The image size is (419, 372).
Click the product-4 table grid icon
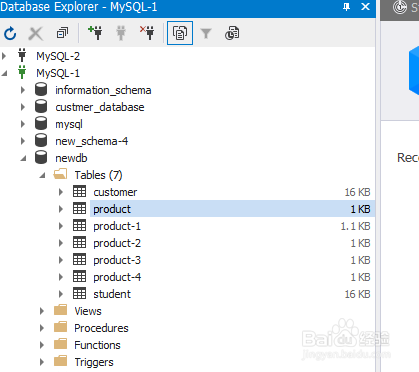click(79, 277)
